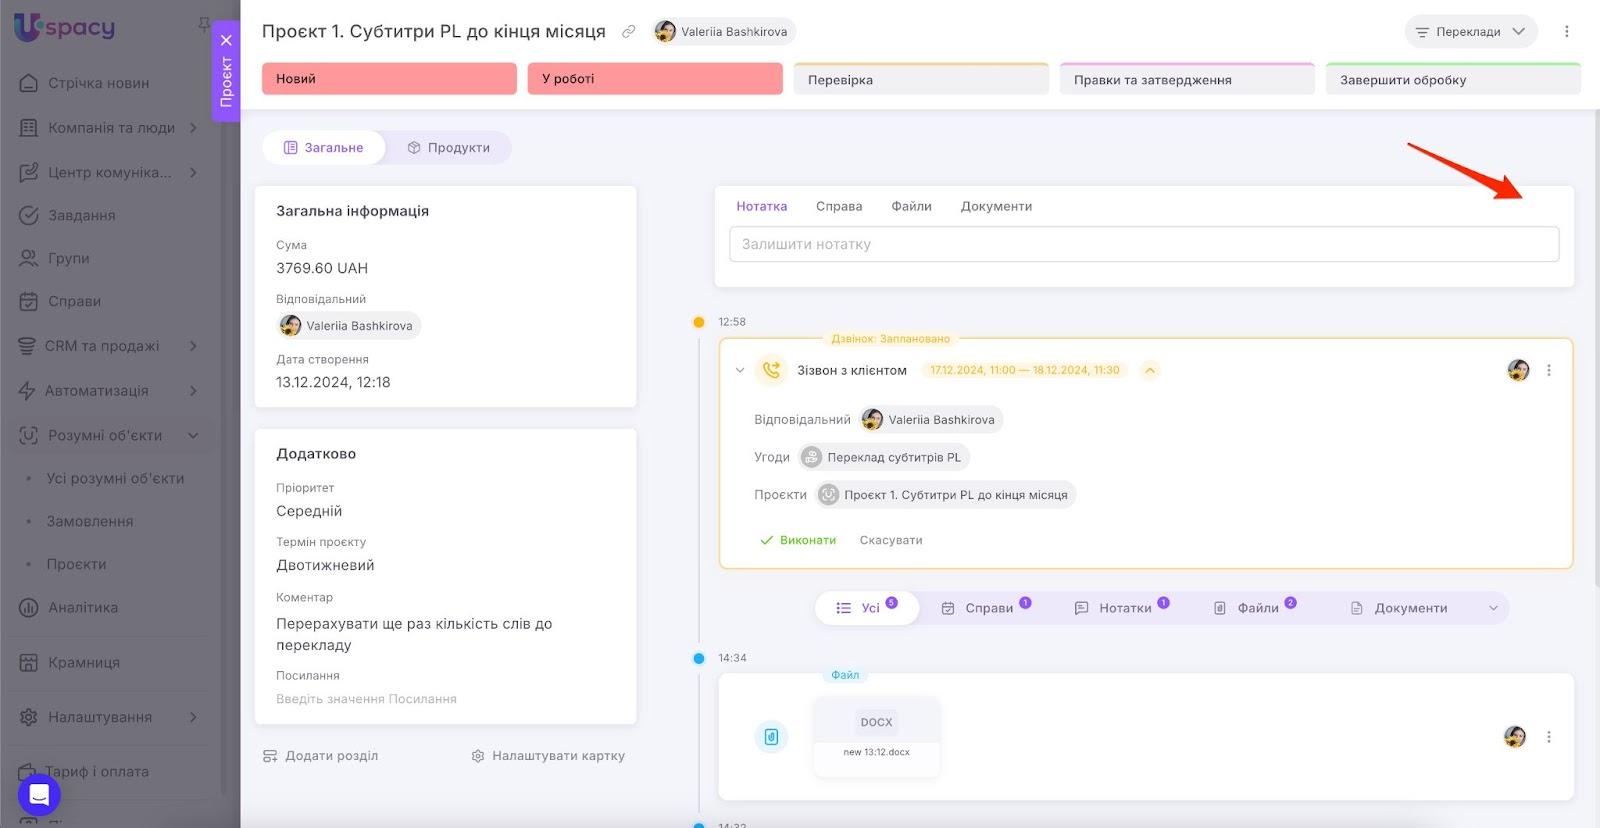Click the call phone icon for Зізвон з клієнтом
Viewport: 1600px width, 828px height.
point(771,370)
